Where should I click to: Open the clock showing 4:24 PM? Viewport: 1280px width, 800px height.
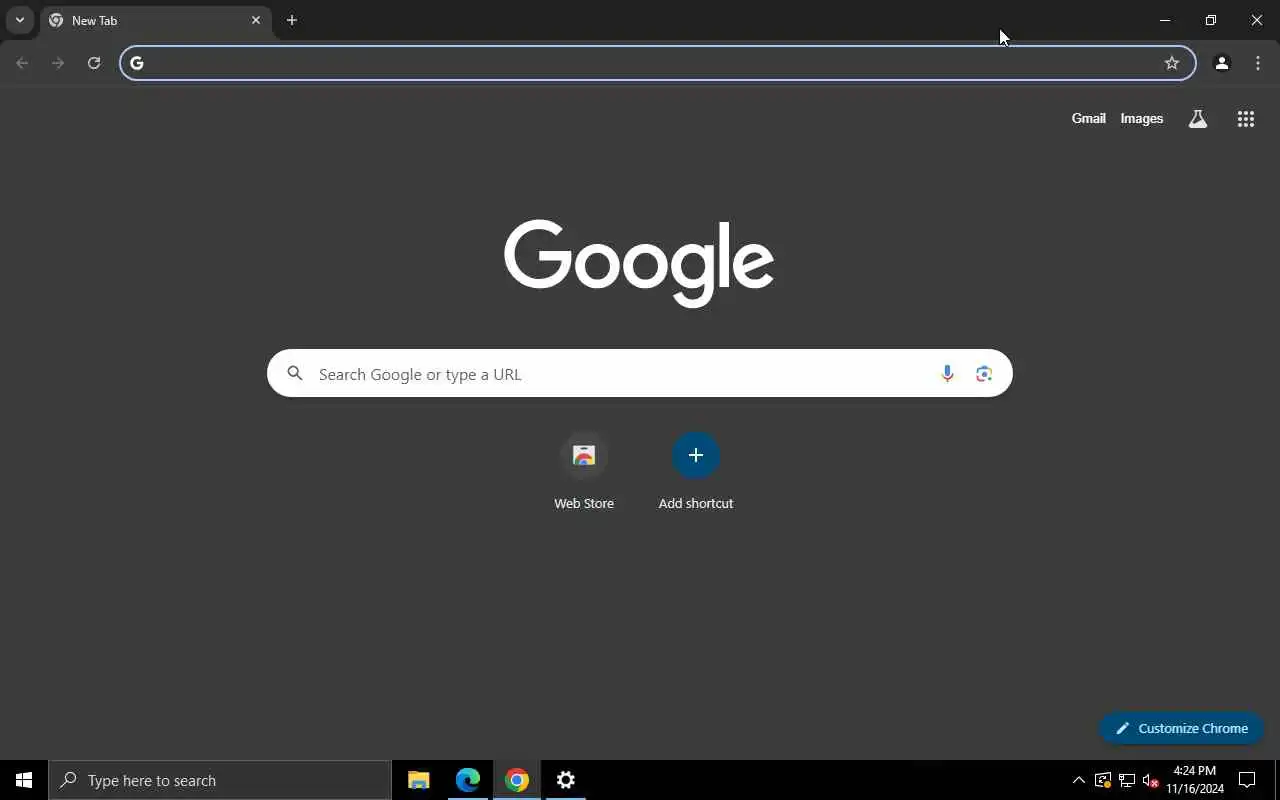1195,780
